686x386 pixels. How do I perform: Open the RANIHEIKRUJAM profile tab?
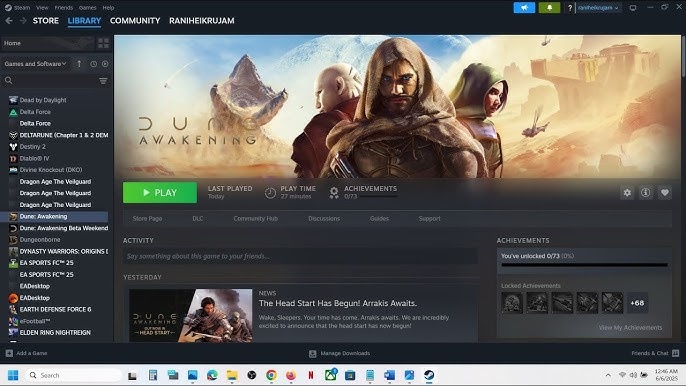click(202, 21)
